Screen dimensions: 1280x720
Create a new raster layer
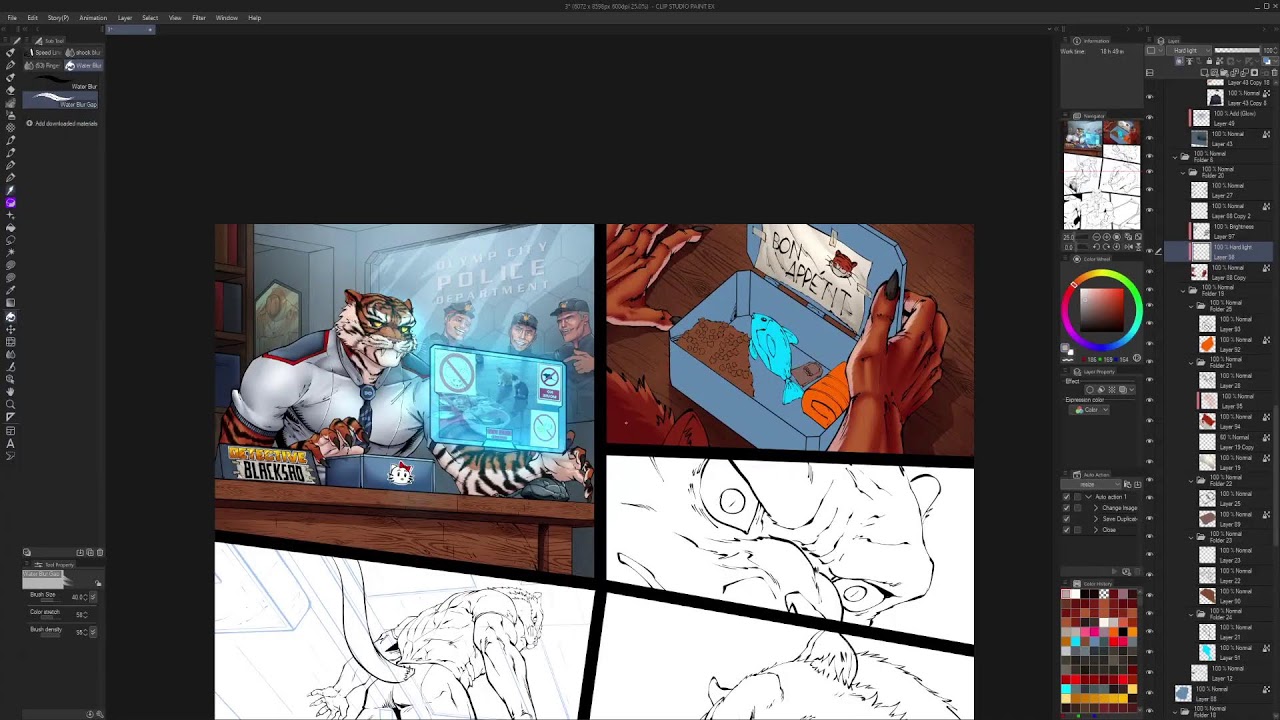(x=1206, y=72)
